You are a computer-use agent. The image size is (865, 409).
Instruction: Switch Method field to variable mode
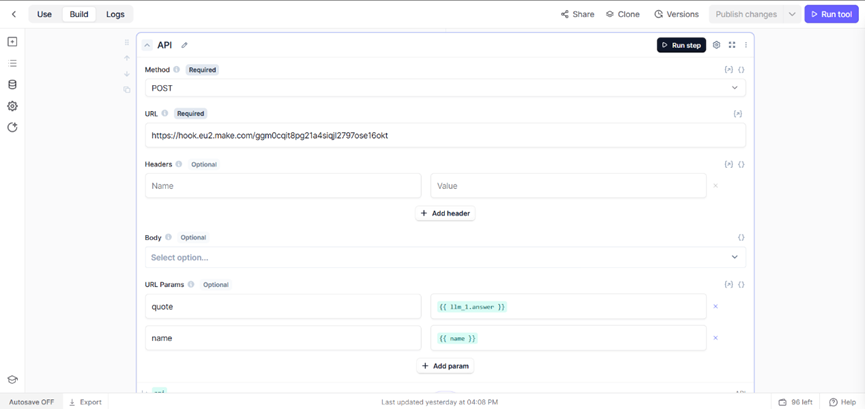click(x=729, y=70)
